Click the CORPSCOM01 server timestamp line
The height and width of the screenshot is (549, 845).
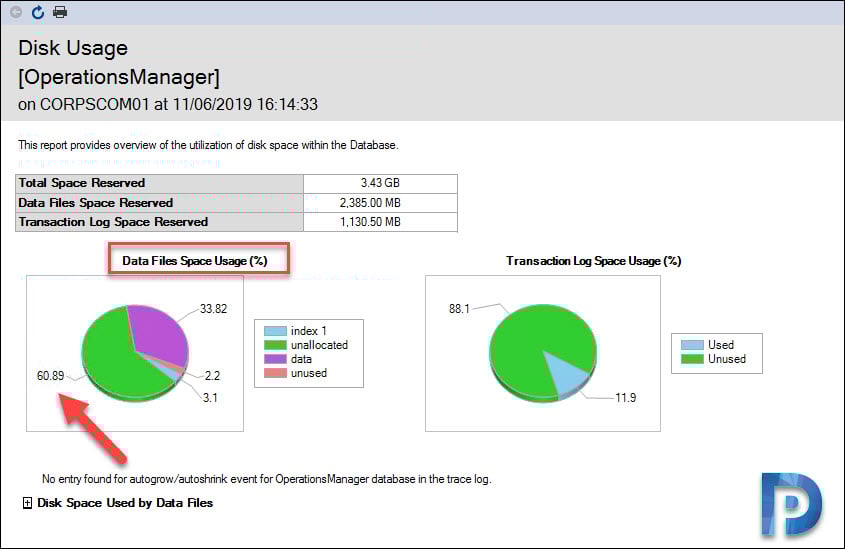[168, 104]
